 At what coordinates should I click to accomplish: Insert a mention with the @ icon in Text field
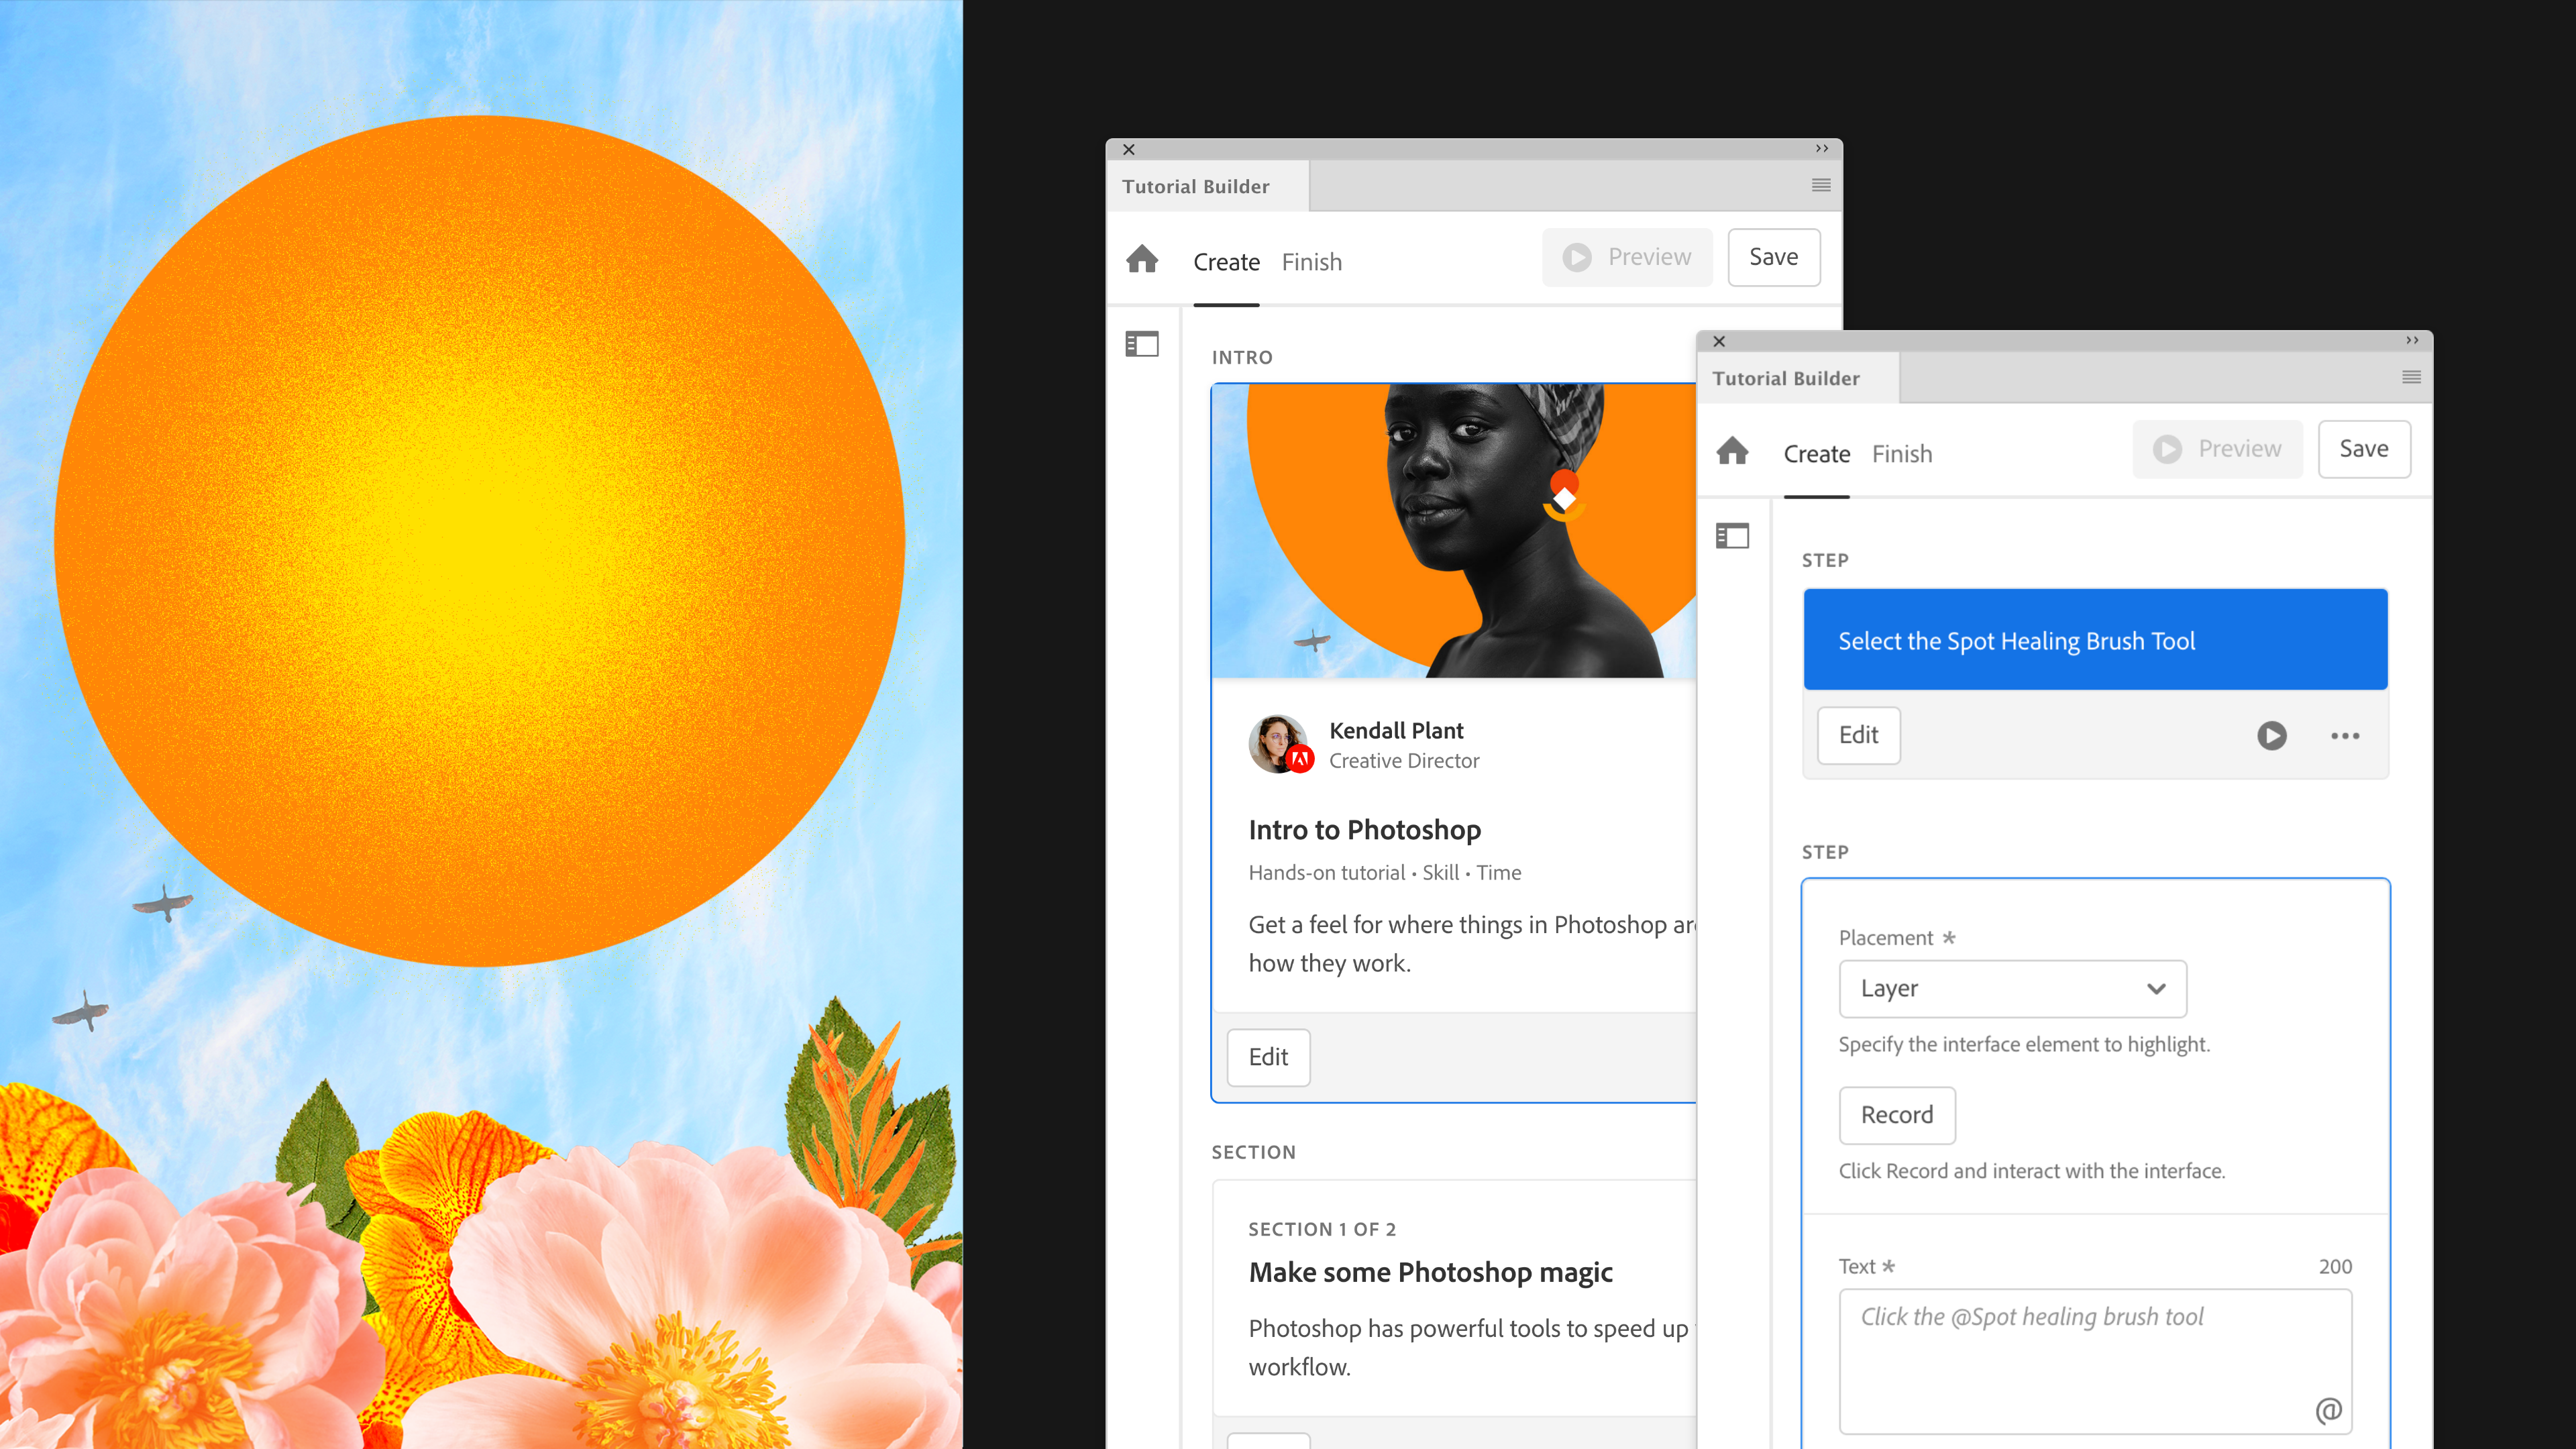[2328, 1410]
